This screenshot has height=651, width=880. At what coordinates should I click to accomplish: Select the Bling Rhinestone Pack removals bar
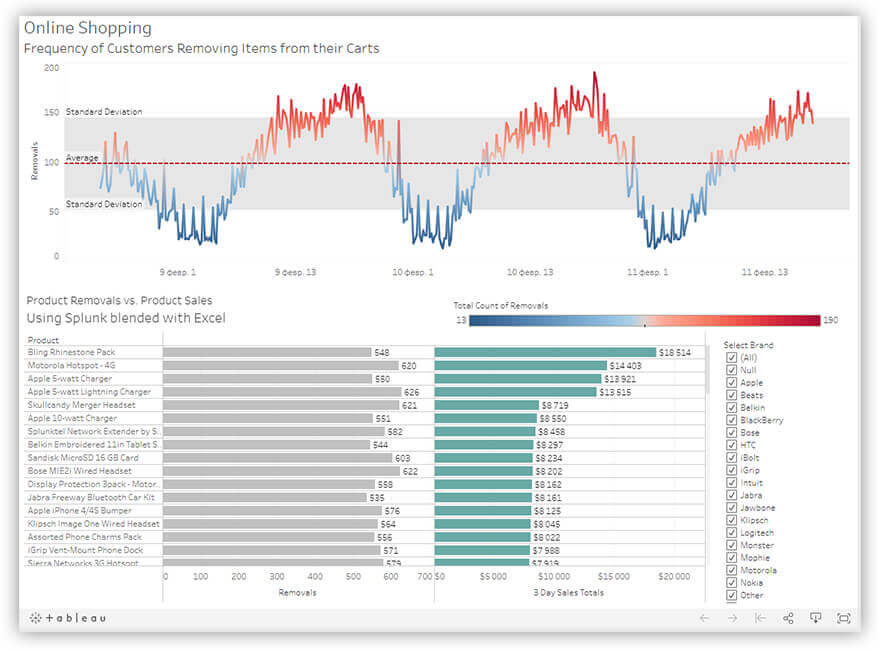click(267, 352)
